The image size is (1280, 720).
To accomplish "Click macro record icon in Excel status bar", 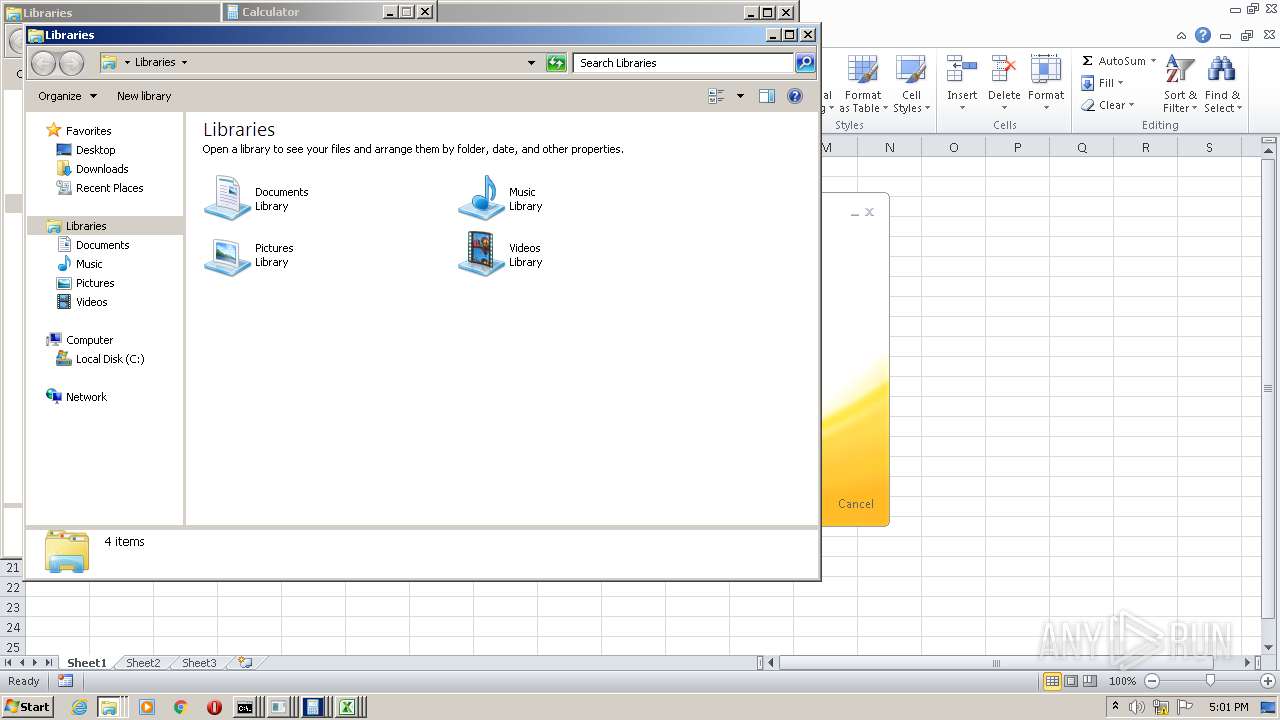I will point(65,681).
